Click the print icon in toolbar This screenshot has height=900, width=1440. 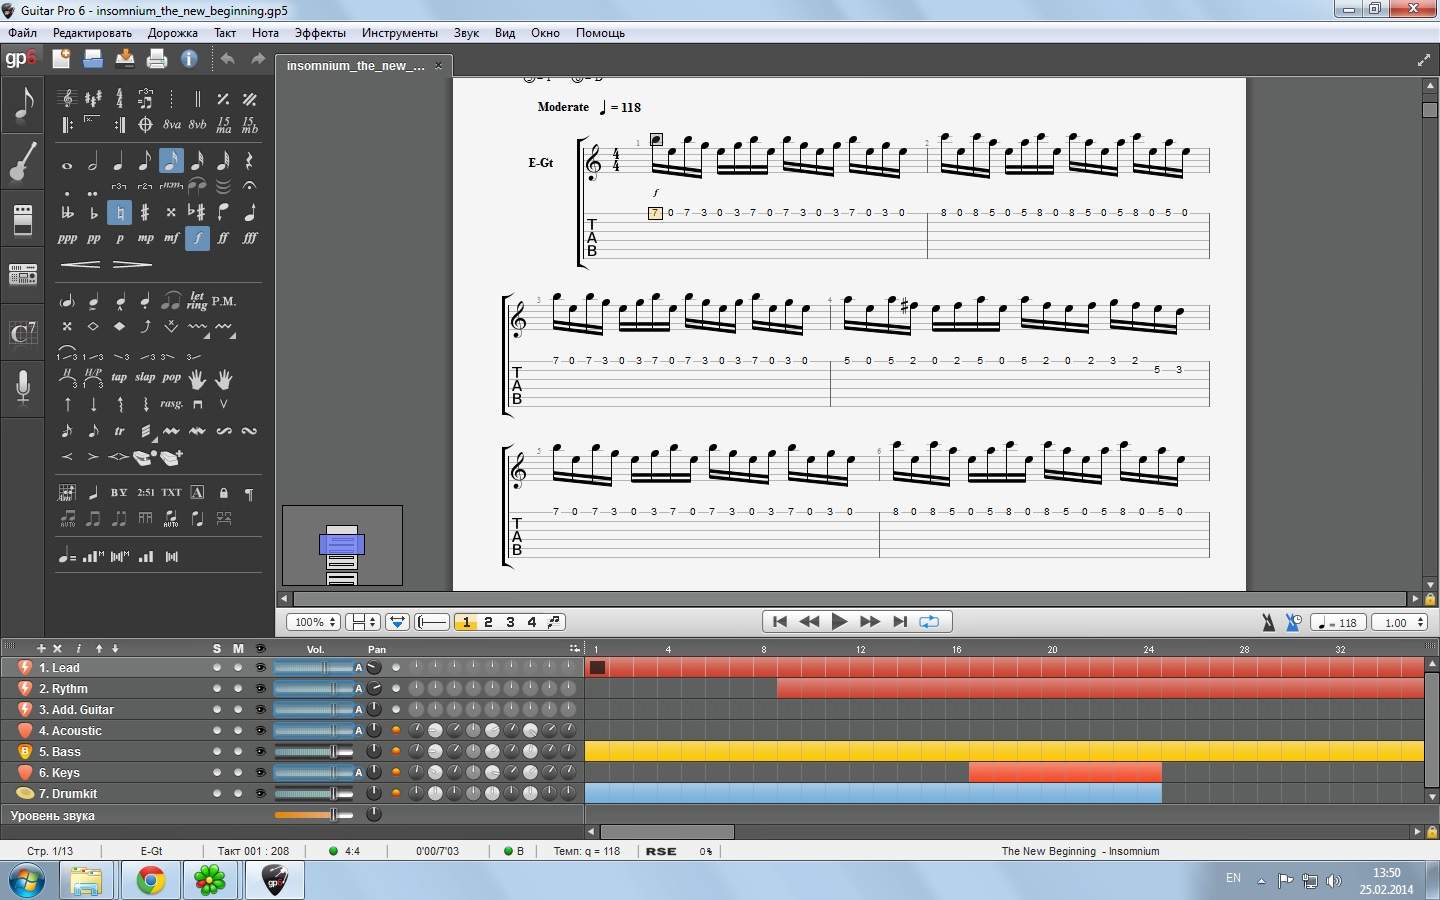point(157,59)
